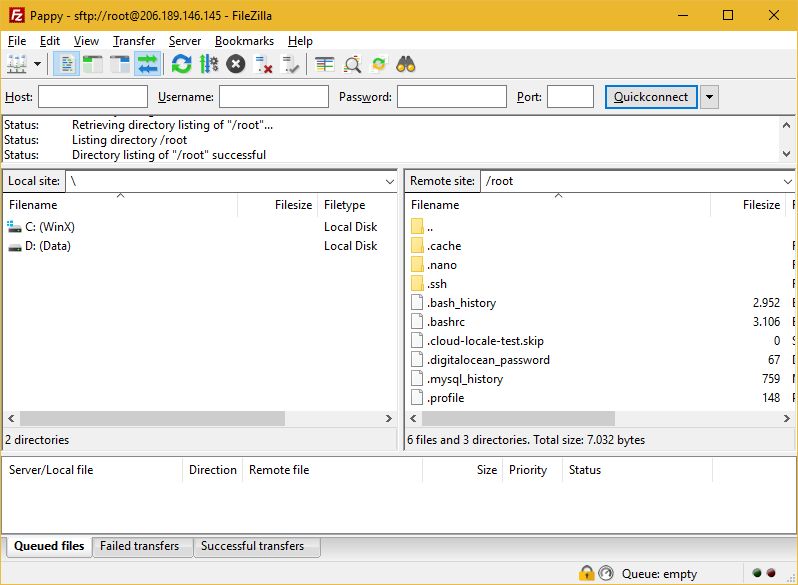The height and width of the screenshot is (585, 798).
Task: Open the Quickconnect history dropdown
Action: click(x=709, y=97)
